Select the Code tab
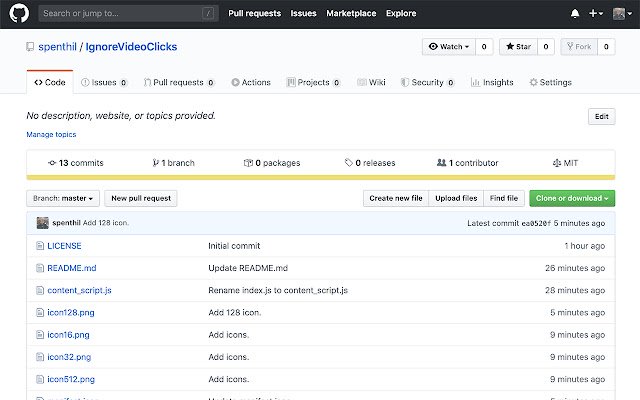This screenshot has height=400, width=640. coord(50,82)
